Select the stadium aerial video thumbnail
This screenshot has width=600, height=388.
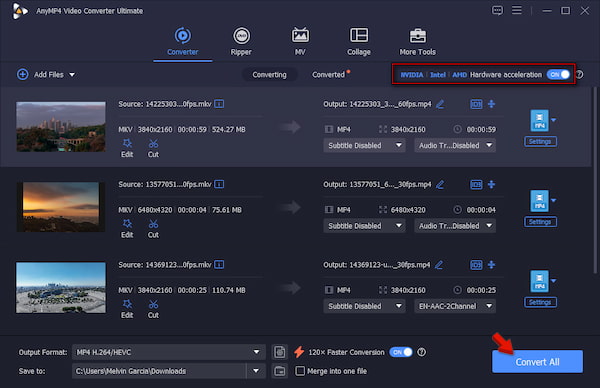pyautogui.click(x=61, y=287)
